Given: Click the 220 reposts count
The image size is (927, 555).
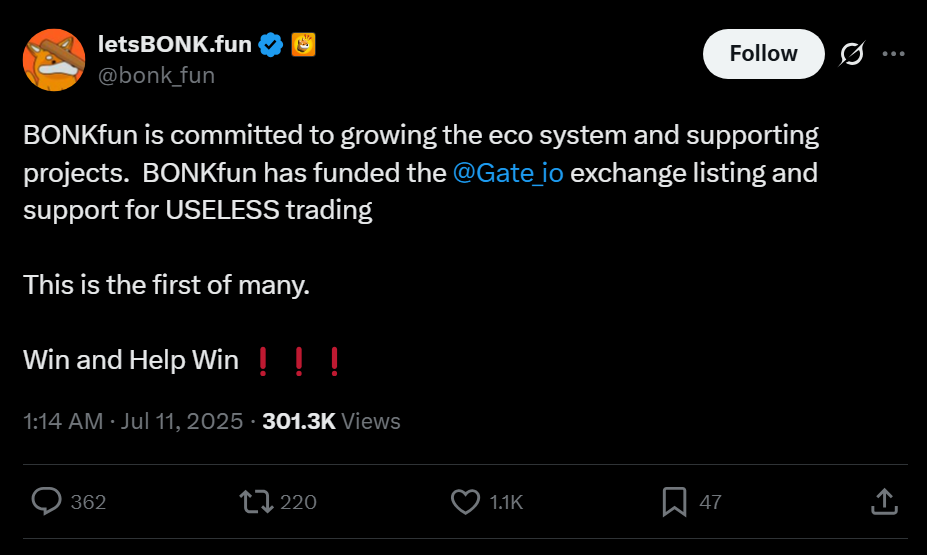Looking at the screenshot, I should tap(298, 502).
